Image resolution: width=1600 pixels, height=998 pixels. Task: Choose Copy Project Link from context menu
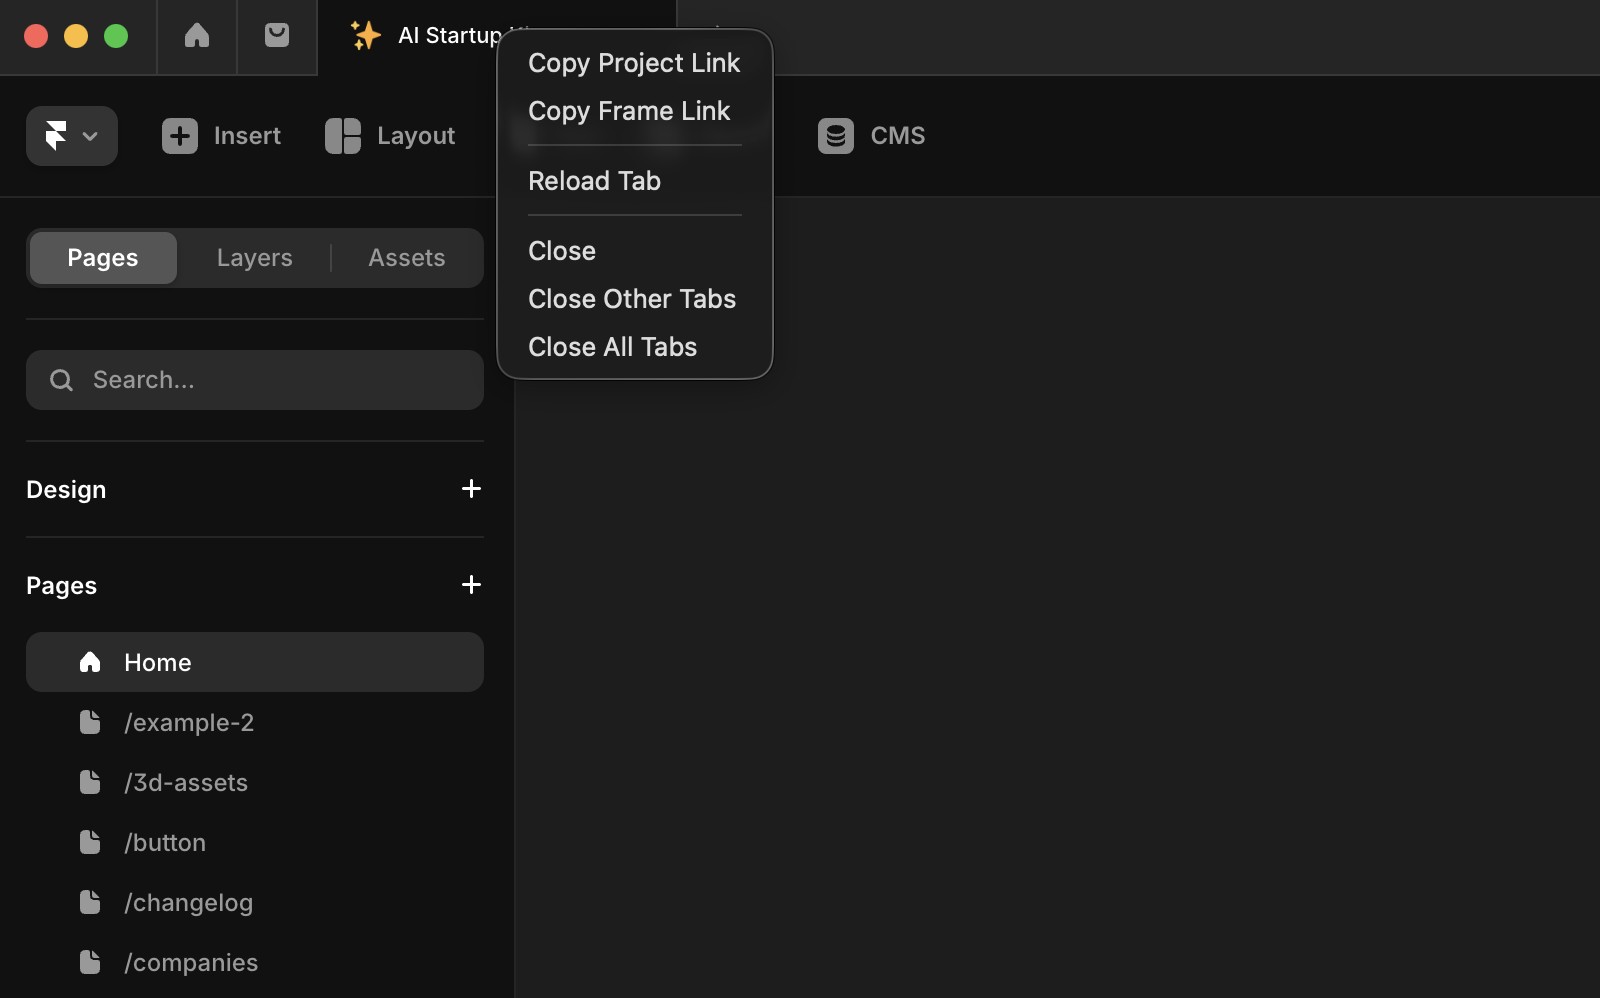tap(634, 63)
